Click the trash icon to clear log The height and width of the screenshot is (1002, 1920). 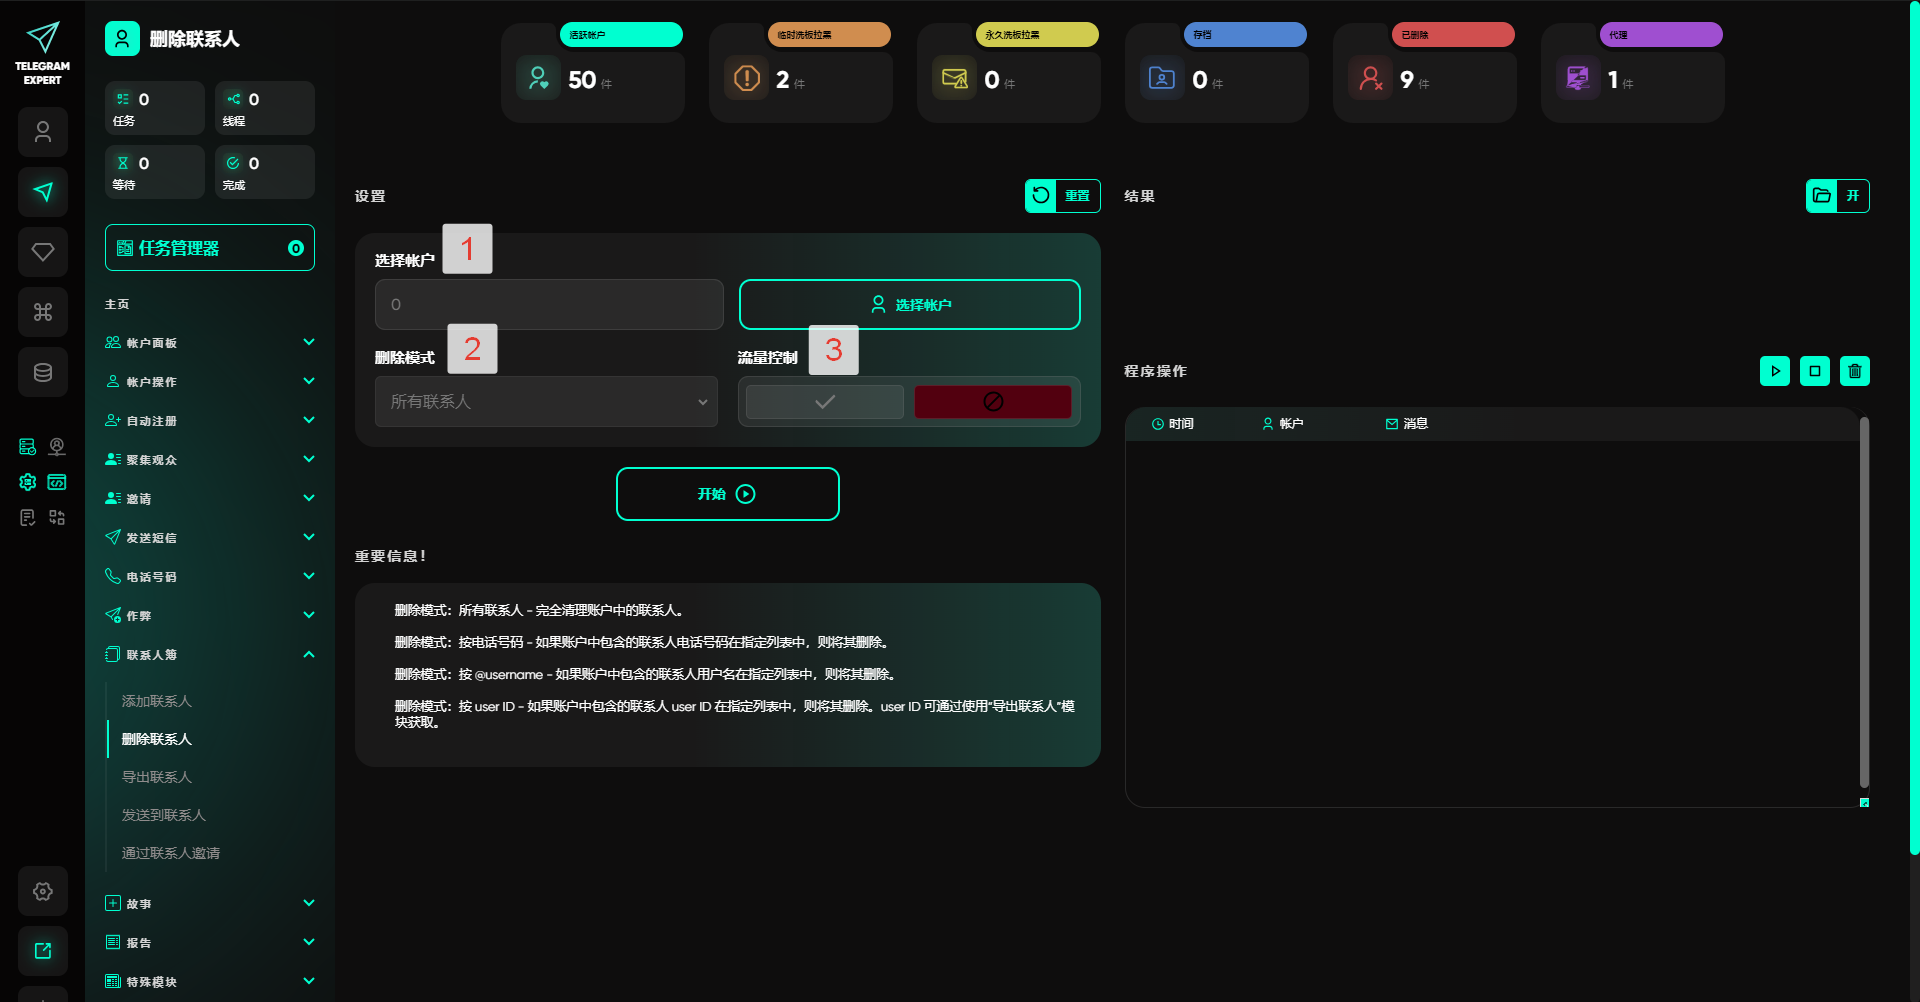[x=1855, y=371]
